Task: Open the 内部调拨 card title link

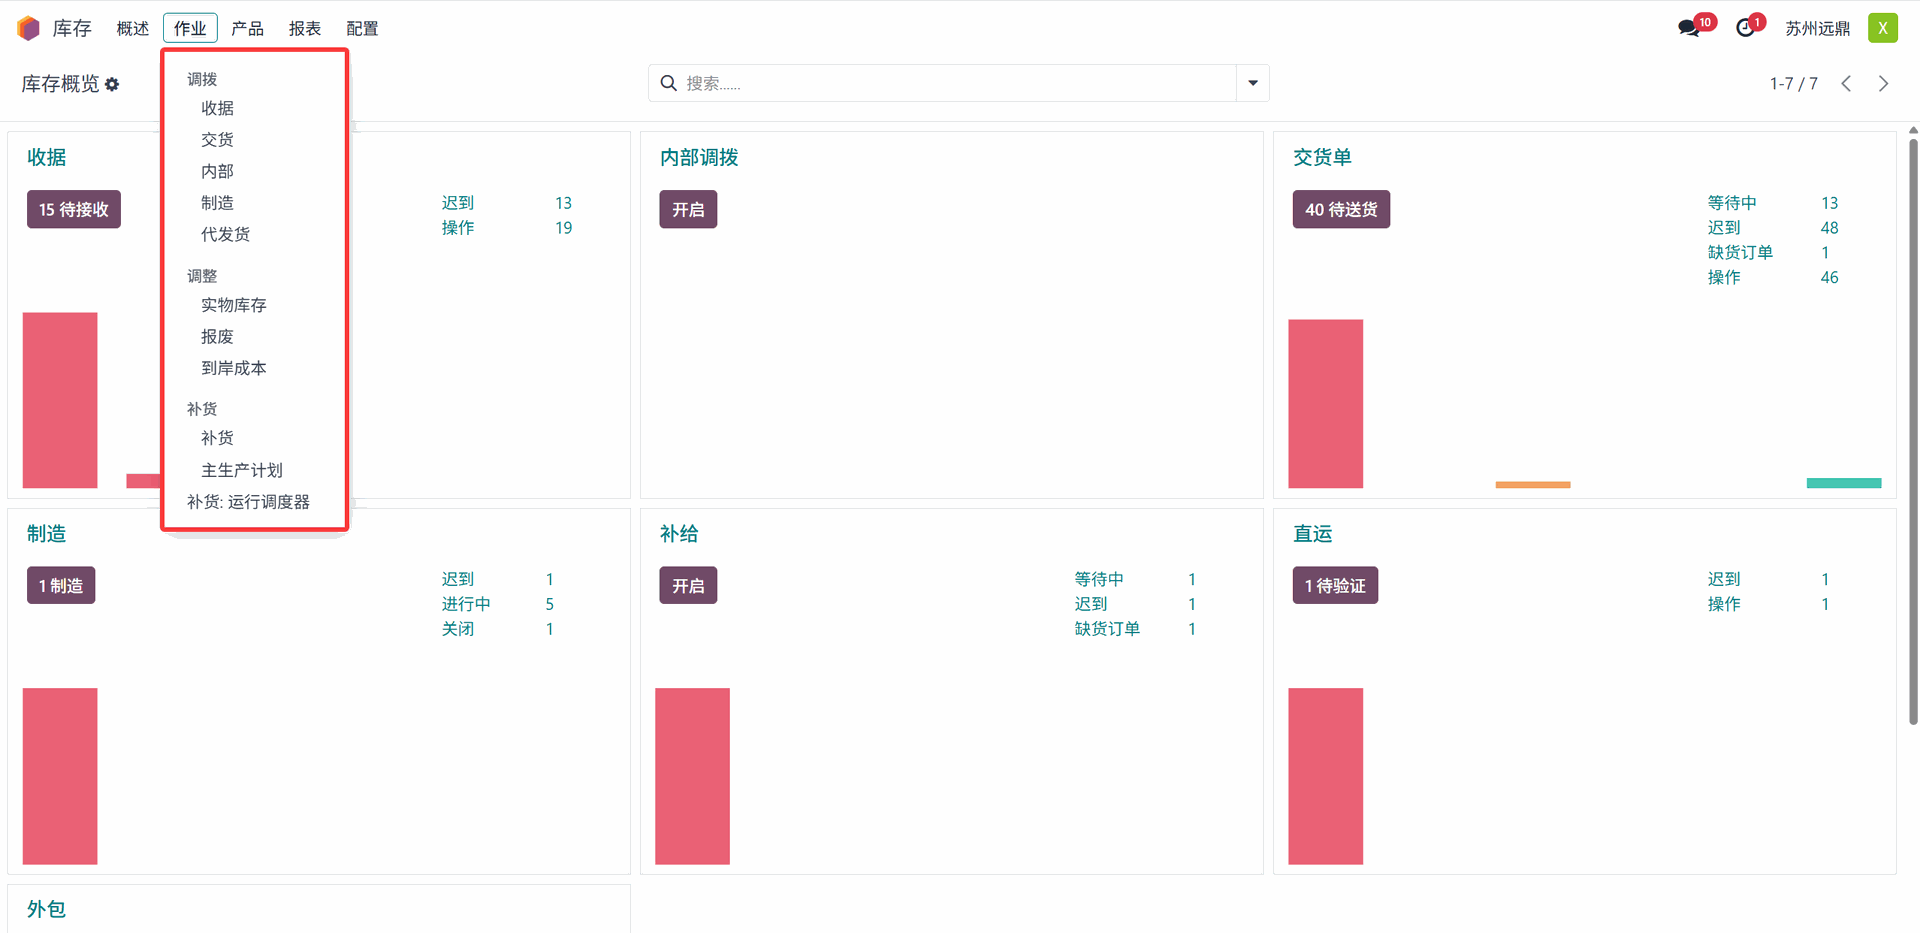Action: pos(699,157)
